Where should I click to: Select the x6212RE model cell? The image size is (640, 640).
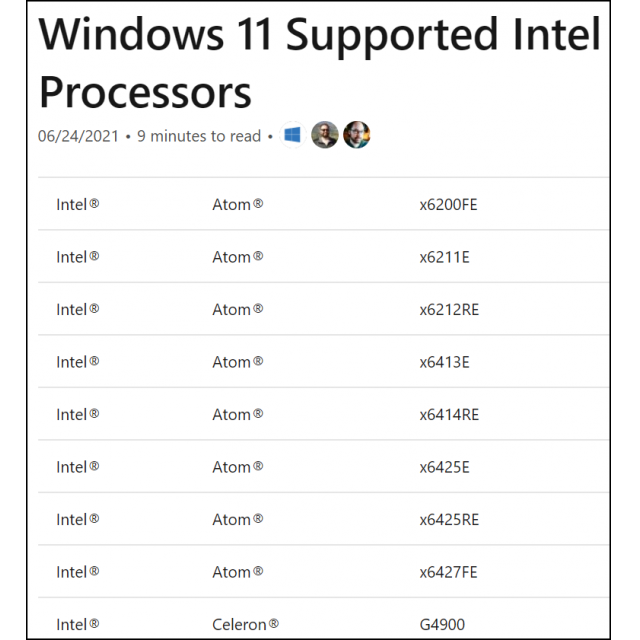(449, 310)
